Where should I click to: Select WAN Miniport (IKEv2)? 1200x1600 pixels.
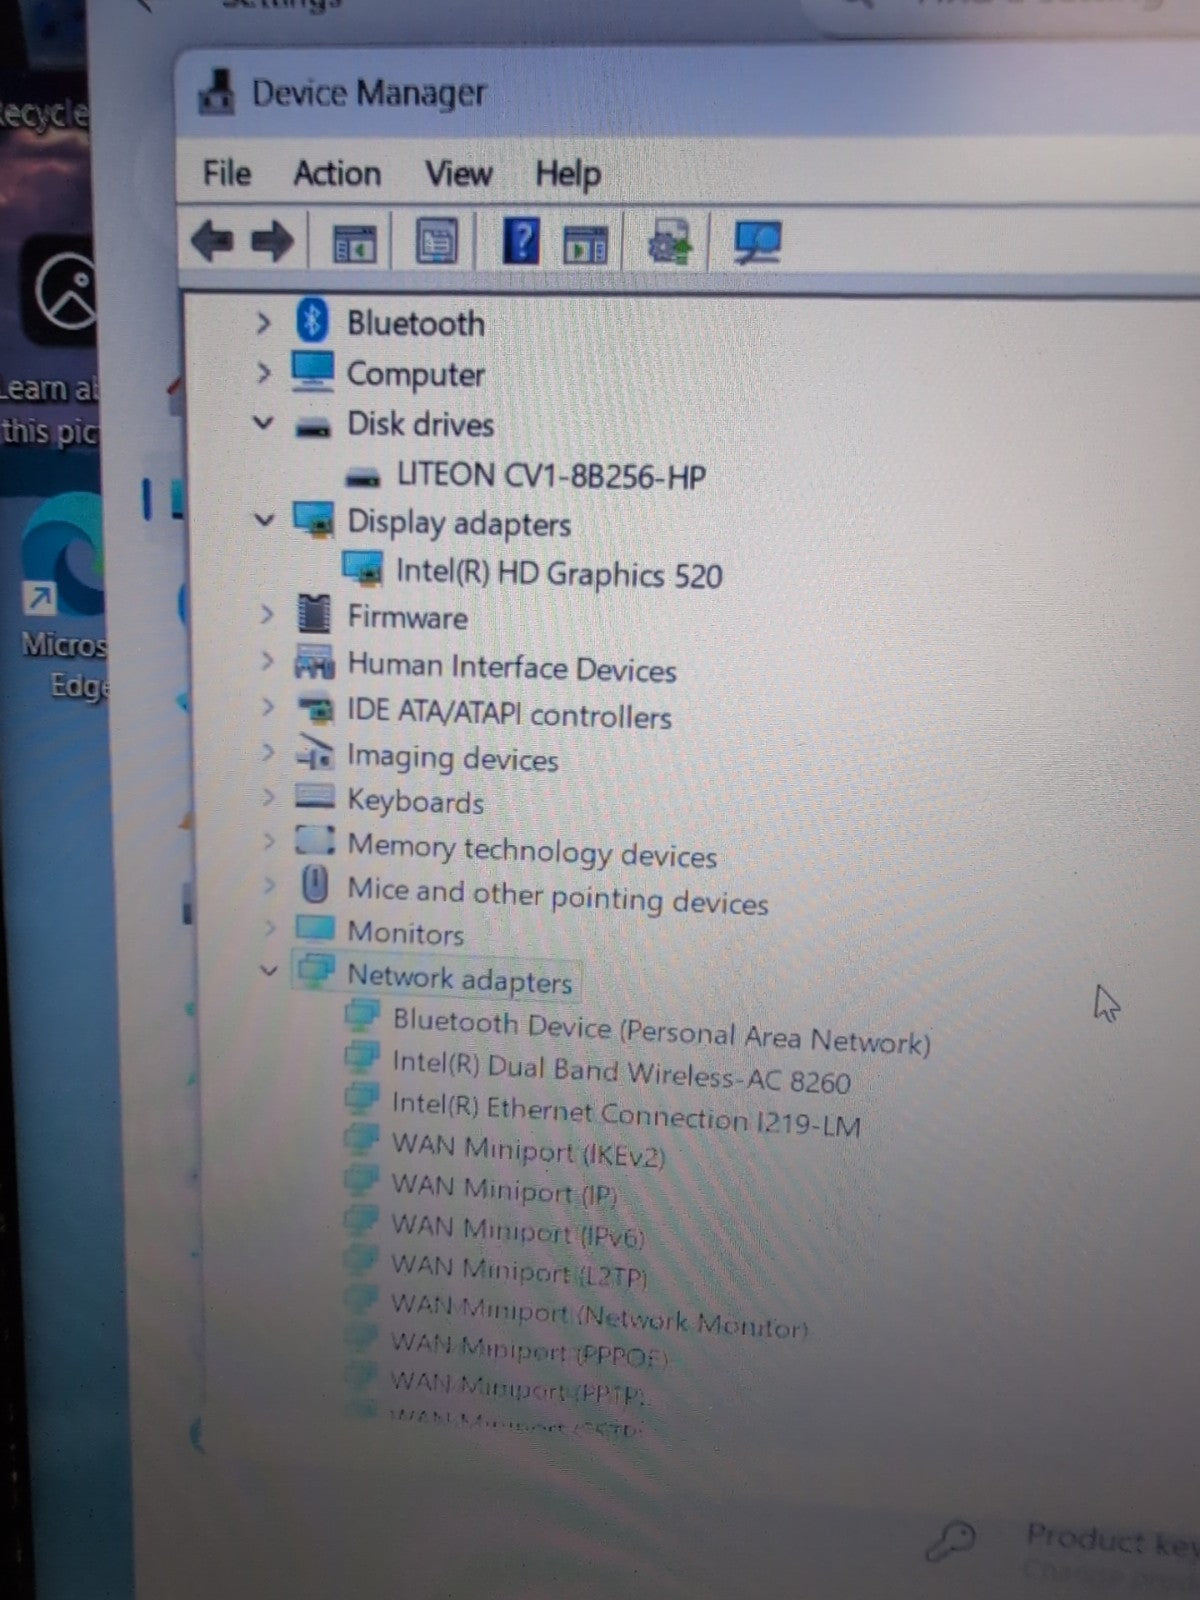tap(528, 1151)
